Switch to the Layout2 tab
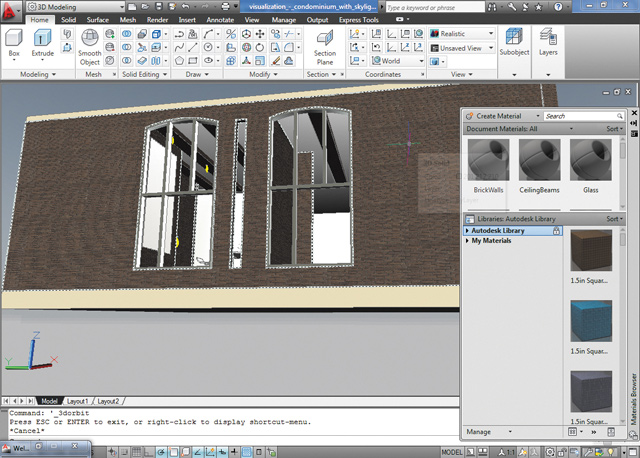The width and height of the screenshot is (640, 458). (x=108, y=401)
